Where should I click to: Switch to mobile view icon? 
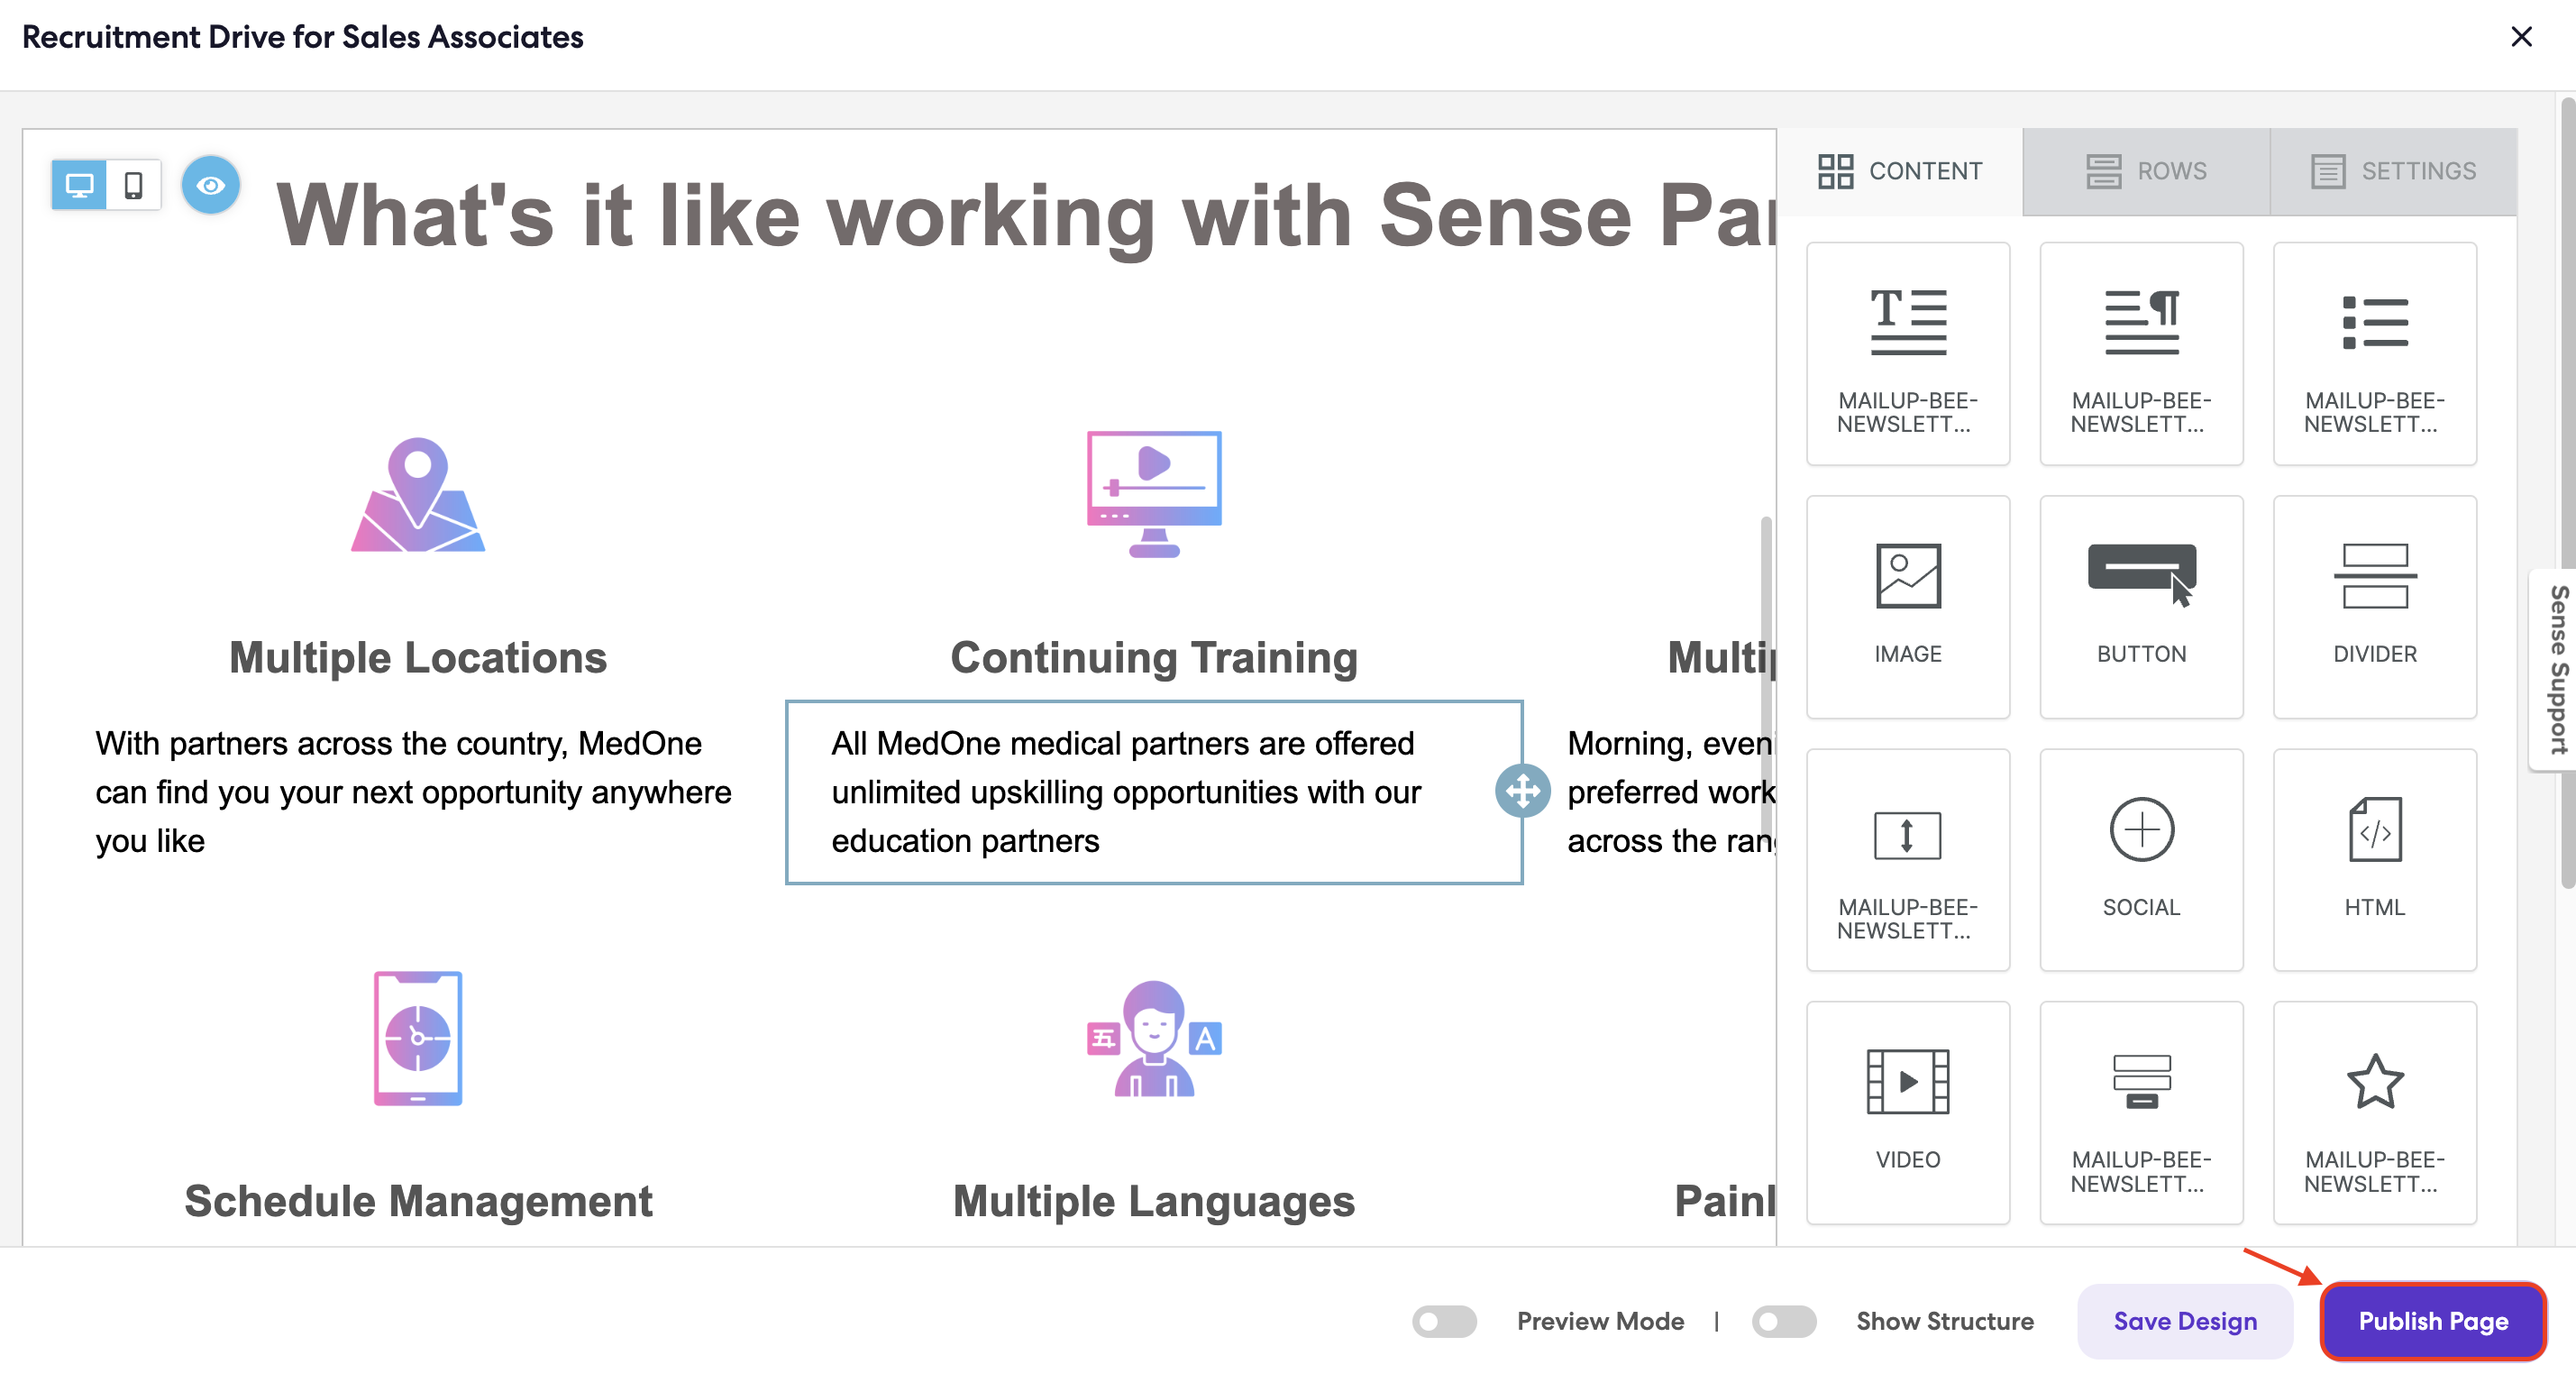(133, 185)
